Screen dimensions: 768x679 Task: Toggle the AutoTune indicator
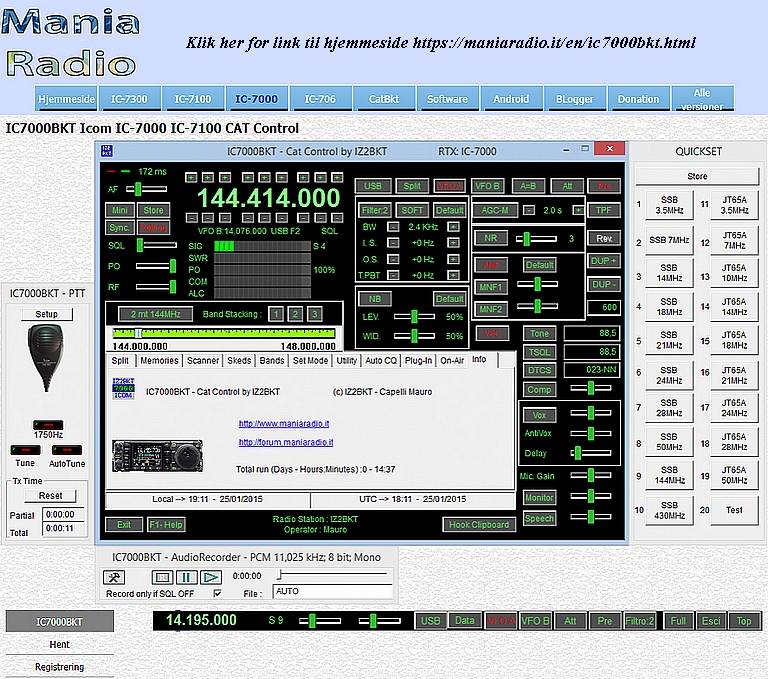coord(67,450)
